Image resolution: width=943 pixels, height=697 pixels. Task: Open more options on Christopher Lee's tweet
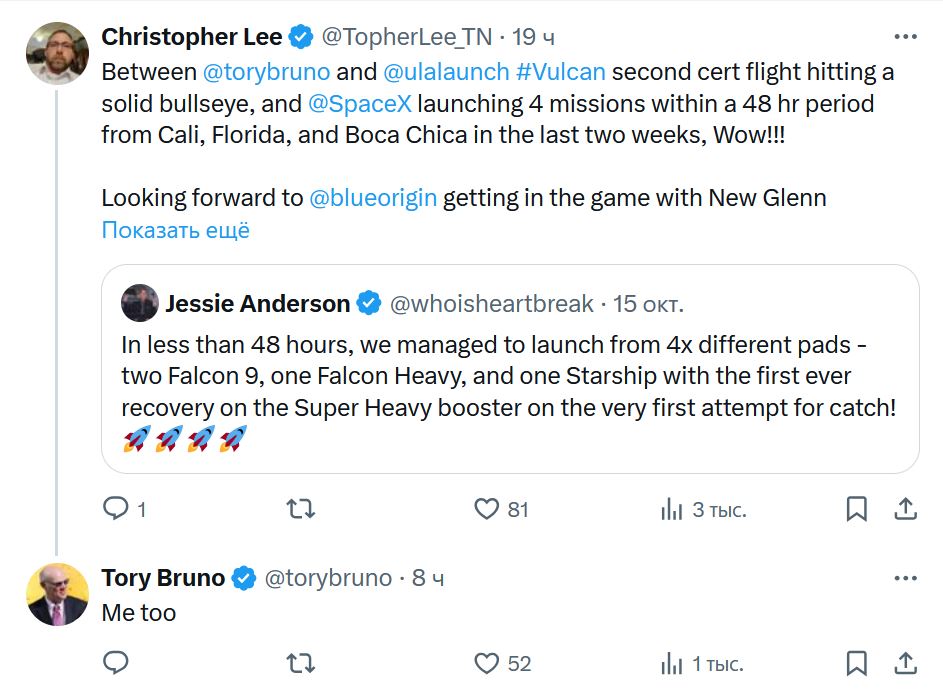tap(905, 37)
